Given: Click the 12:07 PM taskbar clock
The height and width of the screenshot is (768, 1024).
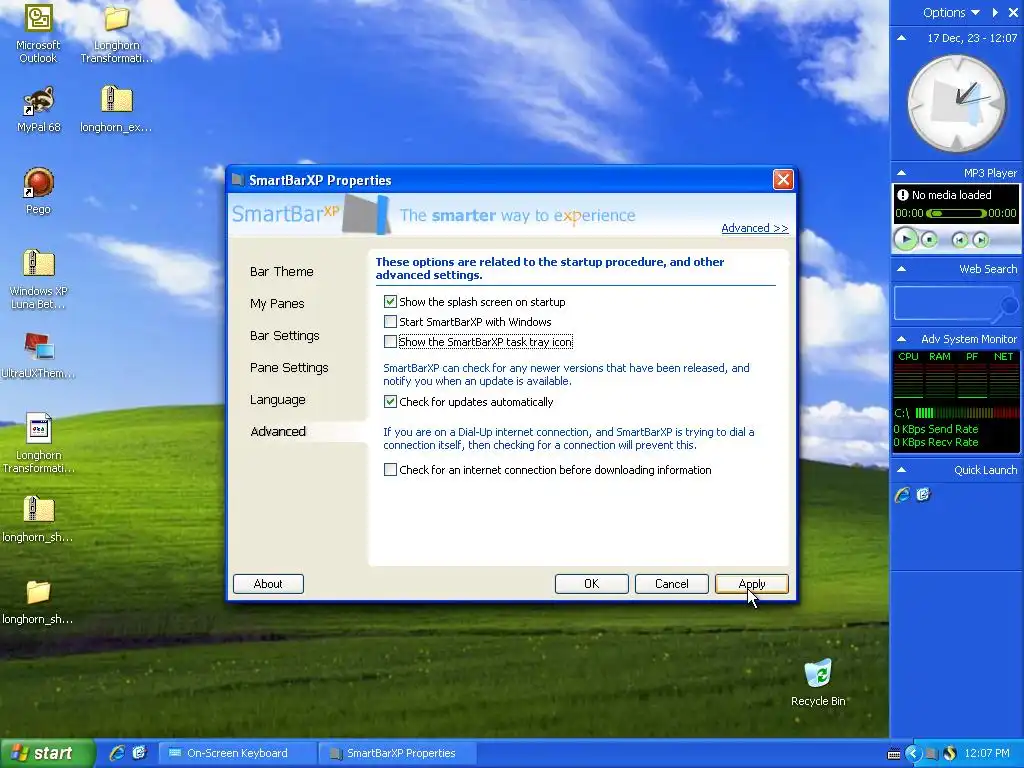Looking at the screenshot, I should coord(987,754).
